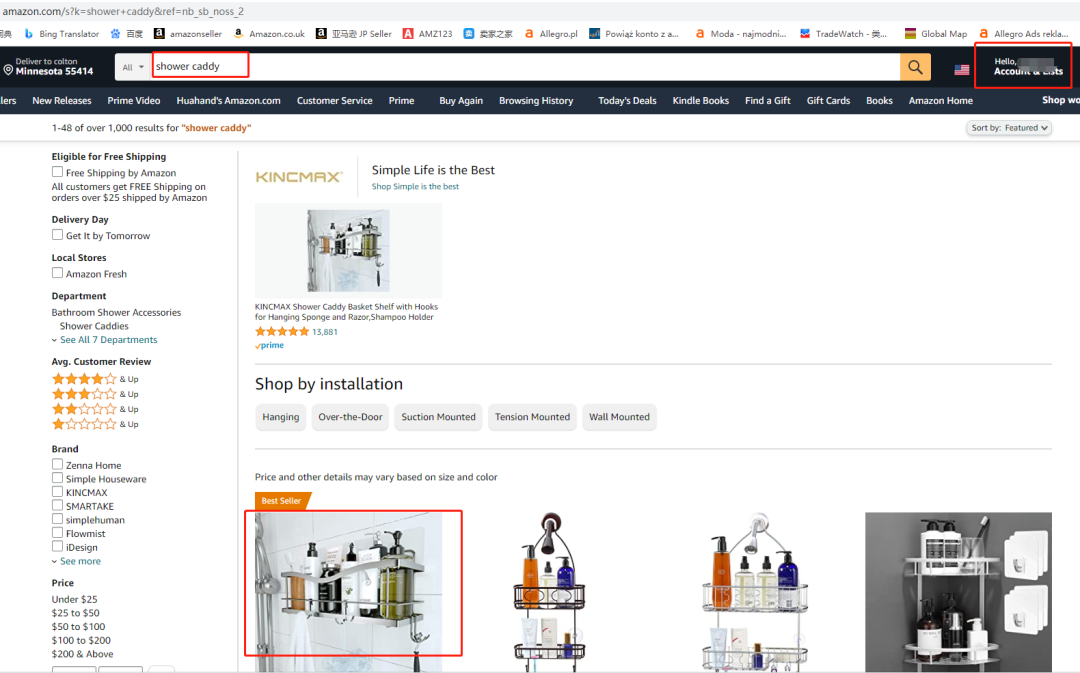Open the US flag language selector
The width and height of the screenshot is (1080, 673).
point(962,70)
